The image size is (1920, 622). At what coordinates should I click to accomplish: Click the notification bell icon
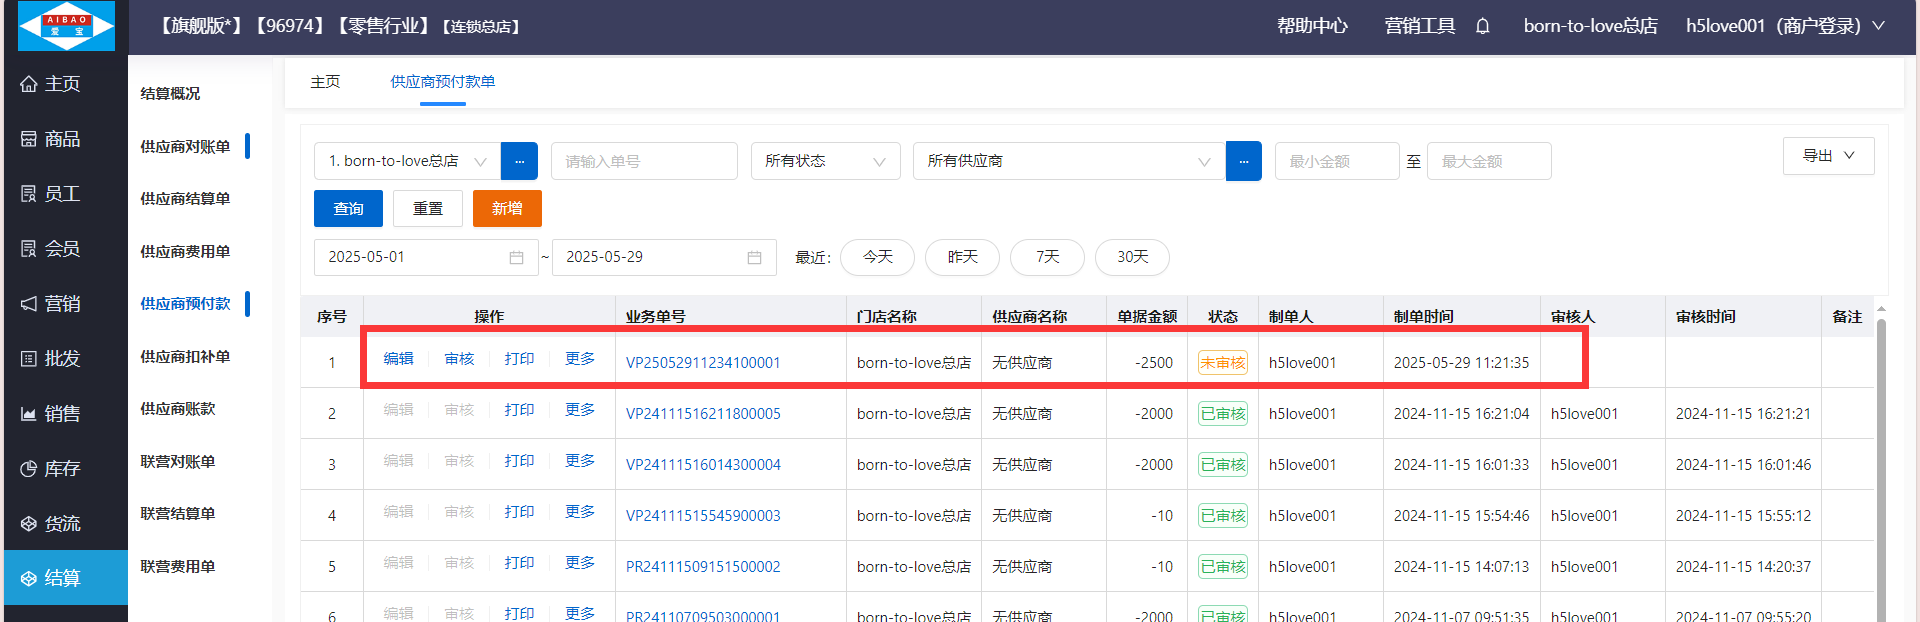pos(1483,26)
